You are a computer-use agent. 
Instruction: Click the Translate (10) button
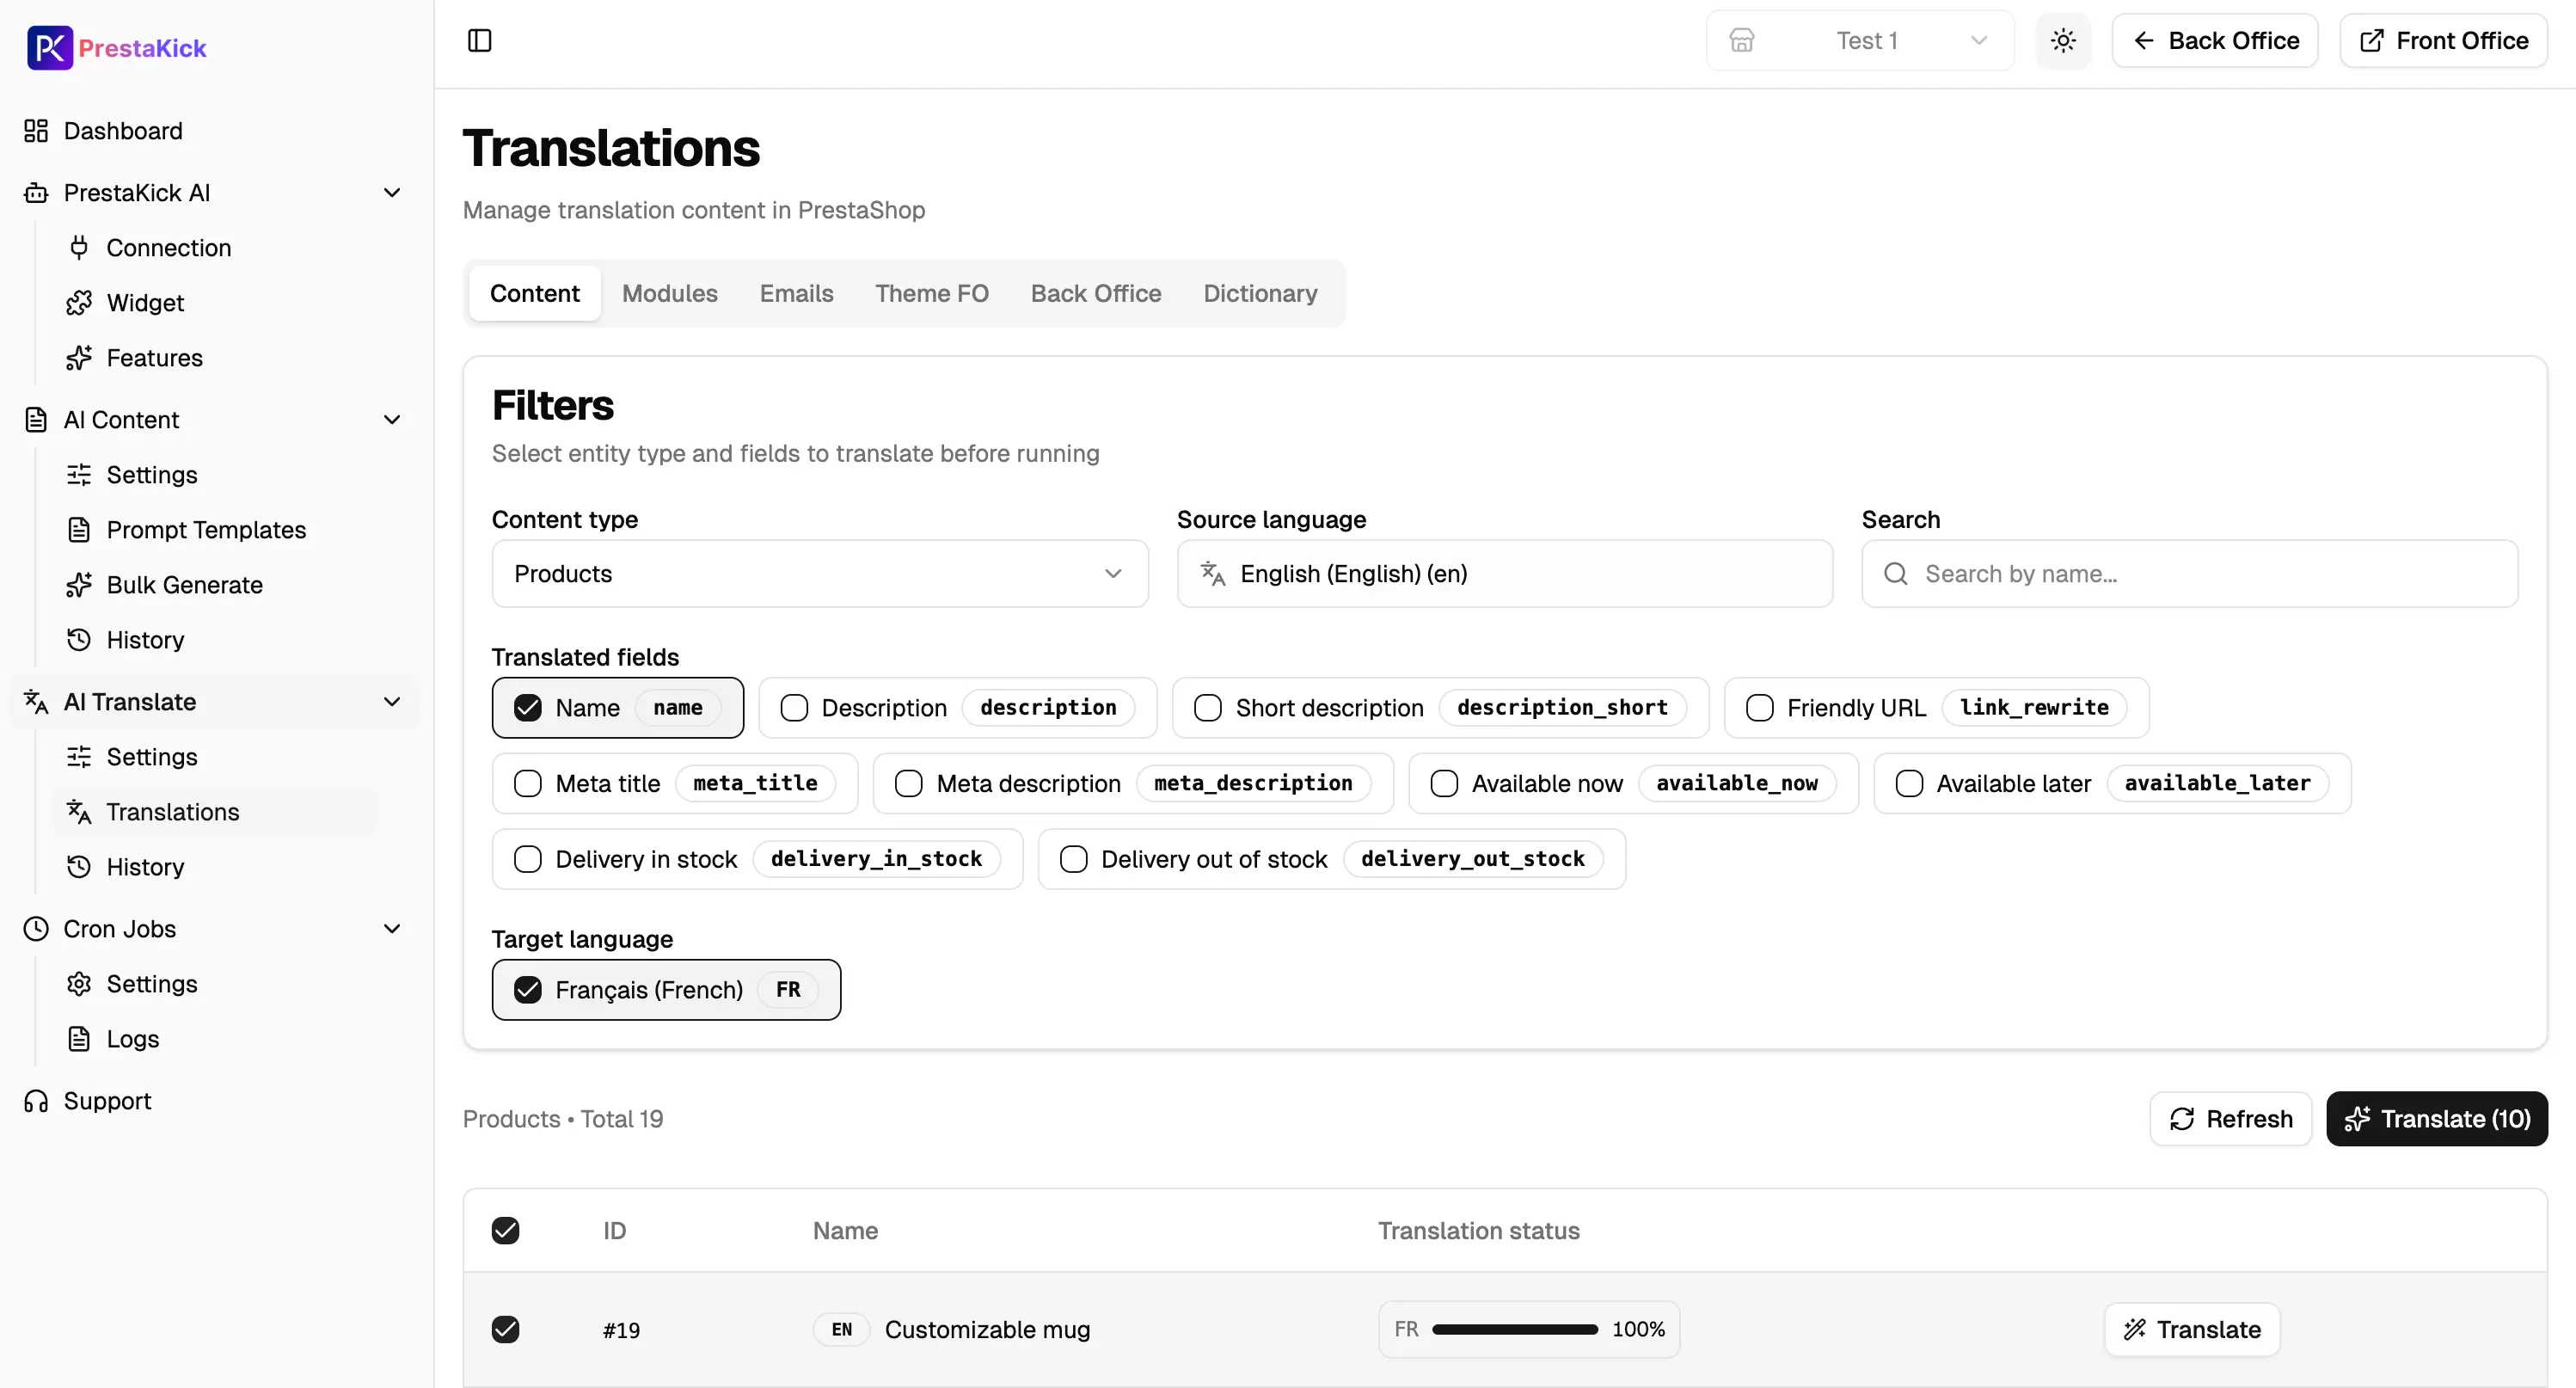tap(2437, 1119)
